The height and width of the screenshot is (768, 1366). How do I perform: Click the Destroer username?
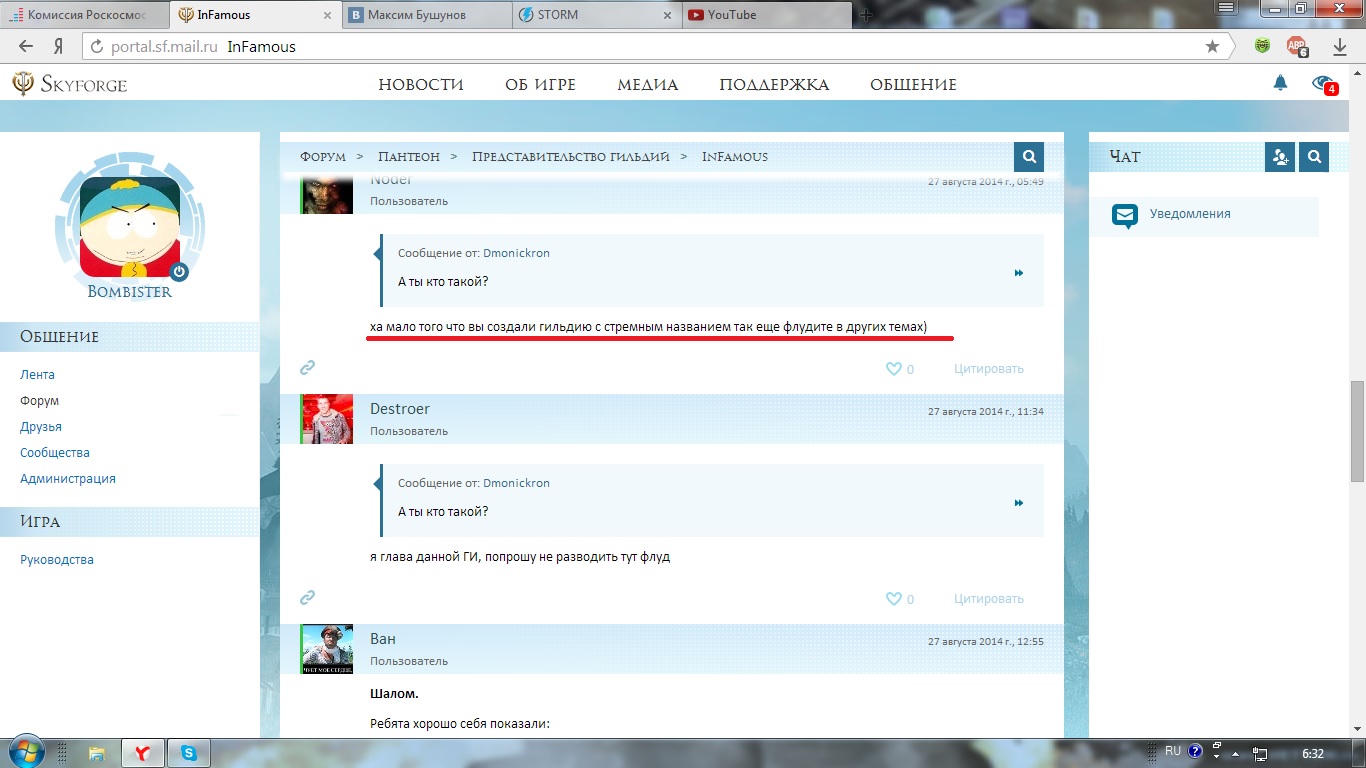click(x=400, y=409)
